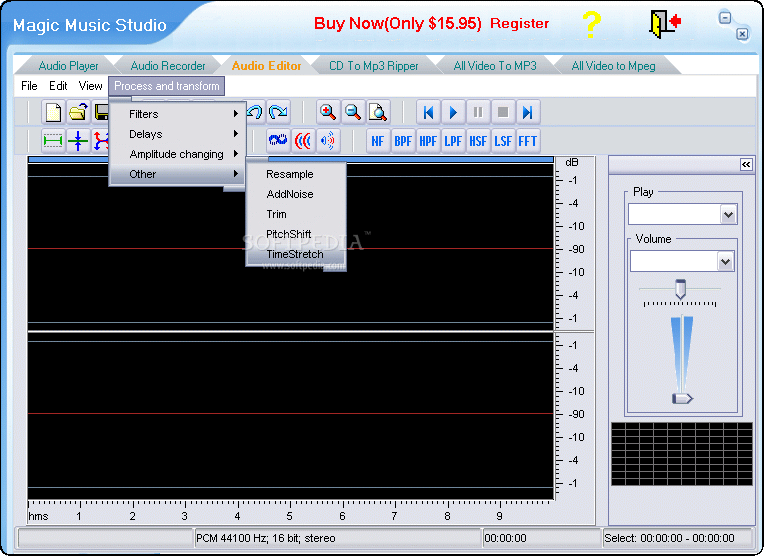
Task: Click the undo arrow icon
Action: pyautogui.click(x=254, y=112)
